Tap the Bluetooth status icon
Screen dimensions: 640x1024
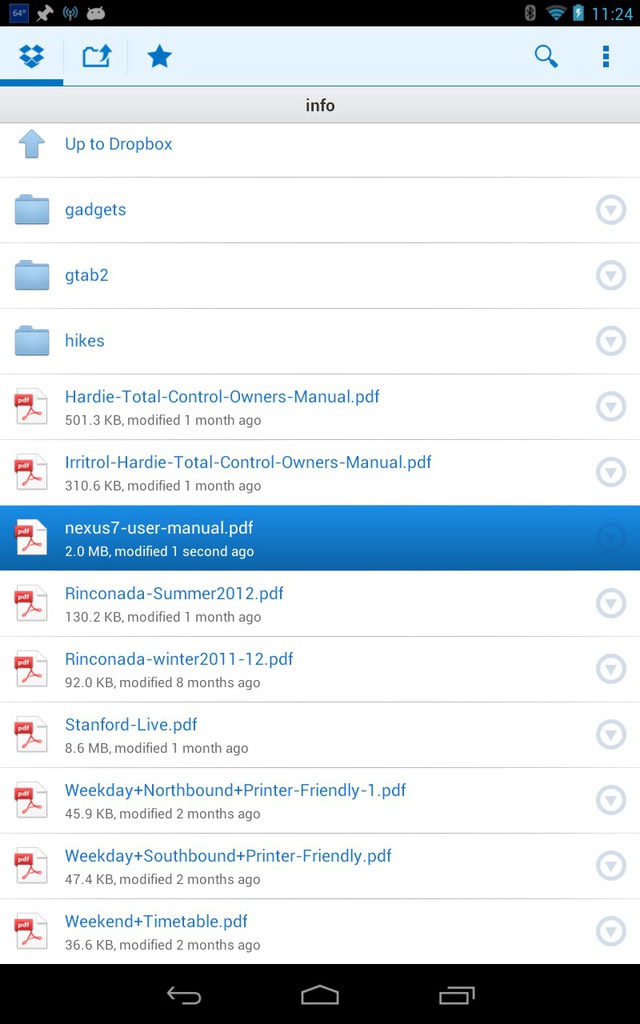(530, 13)
